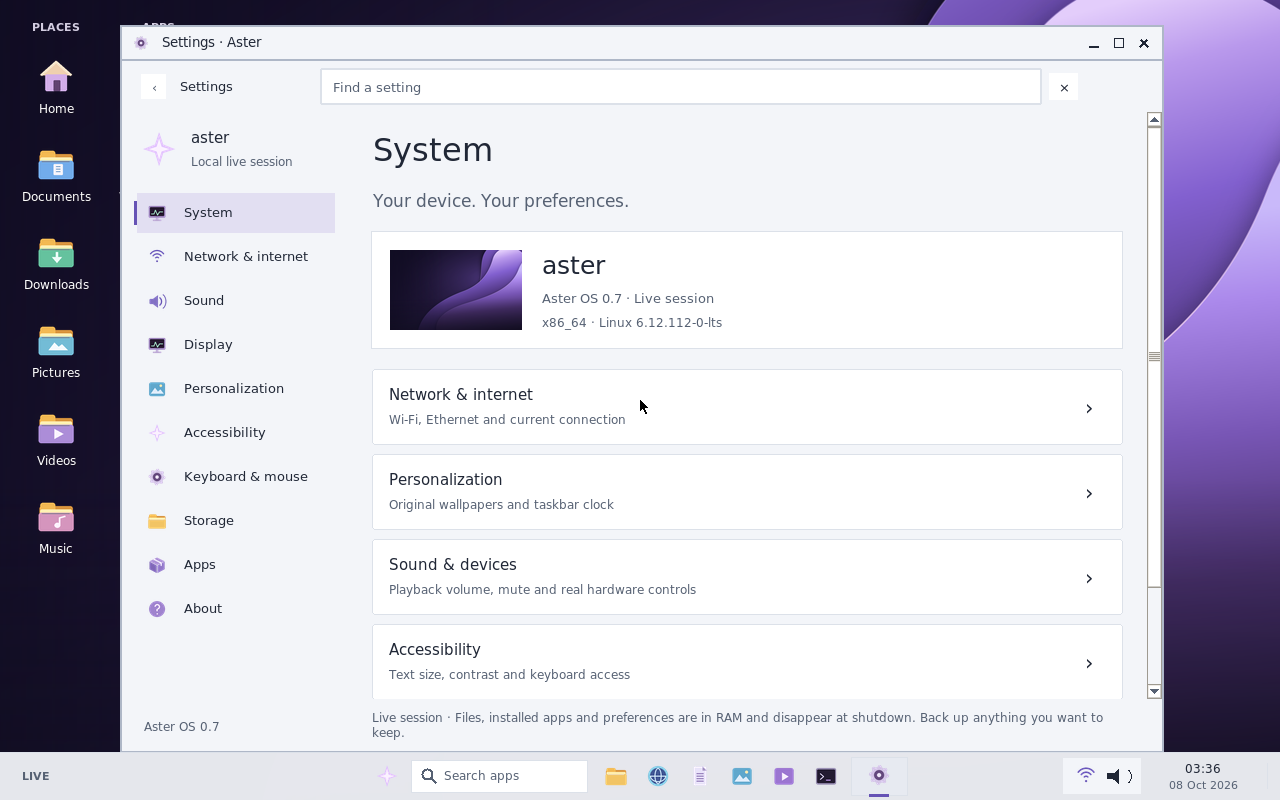The height and width of the screenshot is (800, 1280).
Task: Click the aster wallpaper thumbnail
Action: click(456, 290)
